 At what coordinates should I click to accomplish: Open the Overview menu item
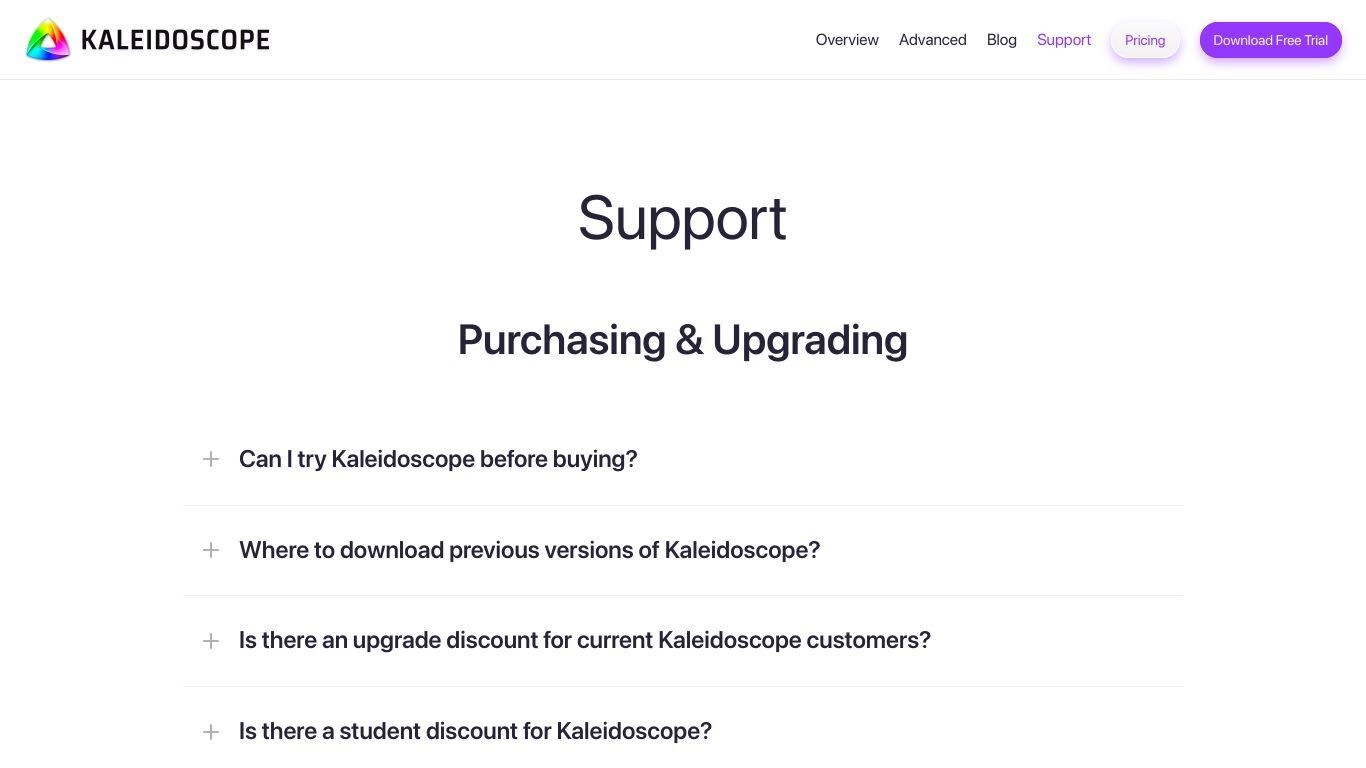pos(847,40)
